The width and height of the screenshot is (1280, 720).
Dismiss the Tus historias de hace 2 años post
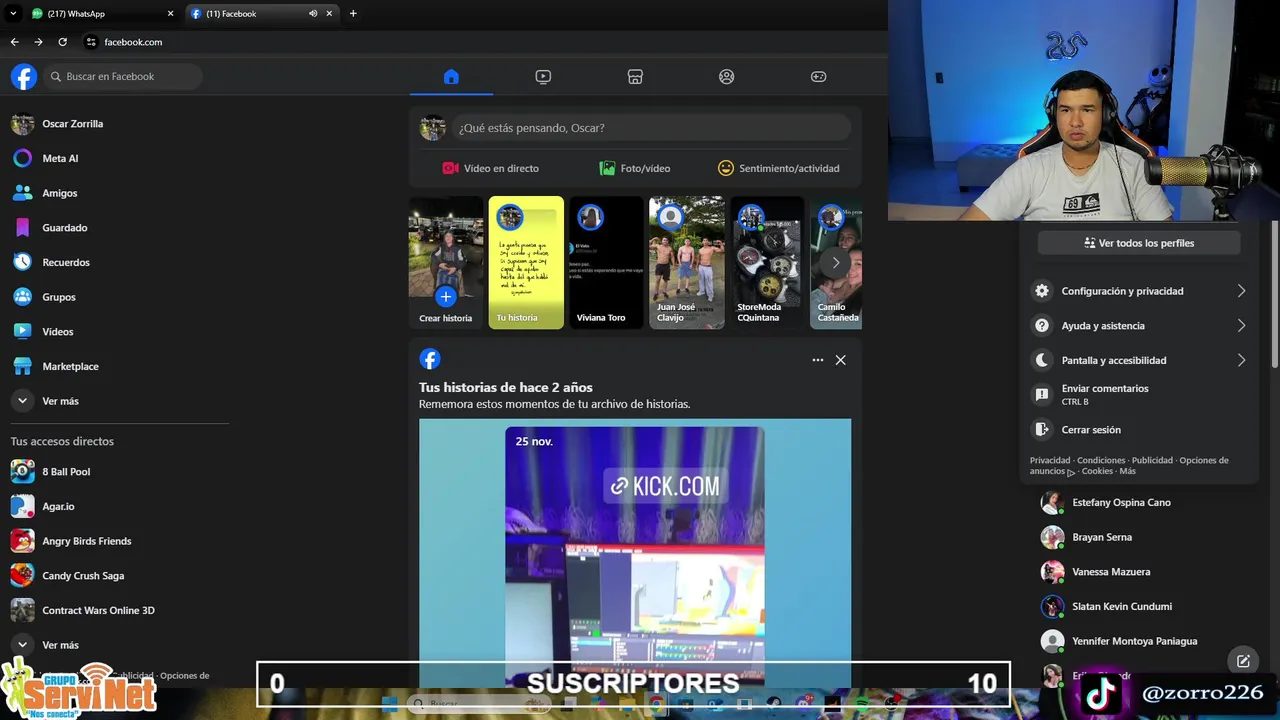click(841, 360)
